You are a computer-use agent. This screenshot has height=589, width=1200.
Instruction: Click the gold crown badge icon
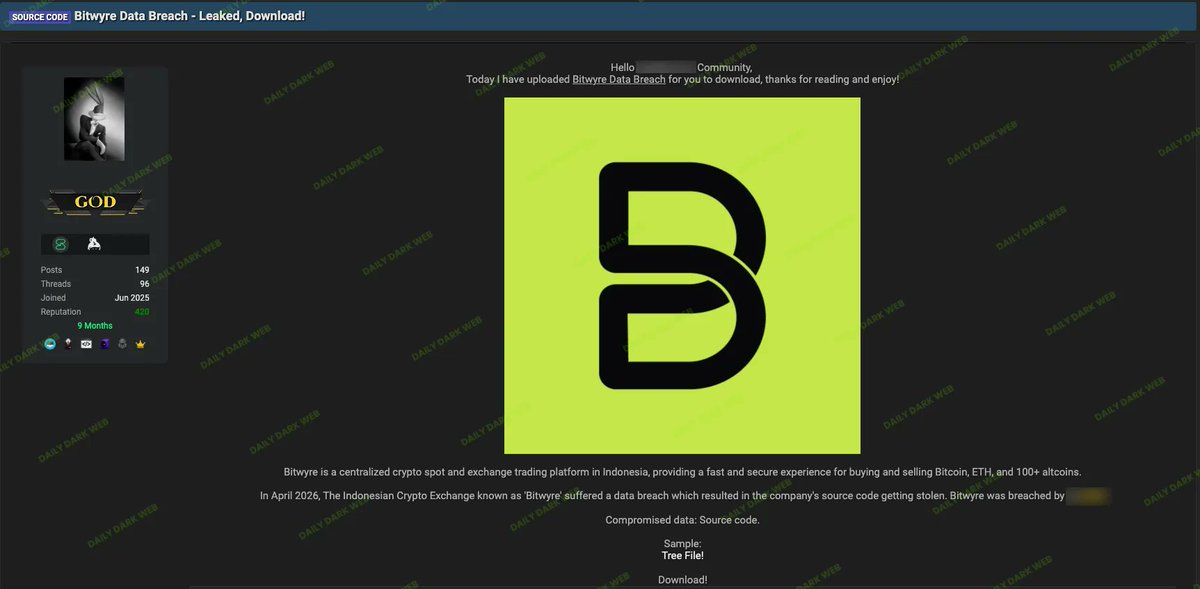click(140, 344)
